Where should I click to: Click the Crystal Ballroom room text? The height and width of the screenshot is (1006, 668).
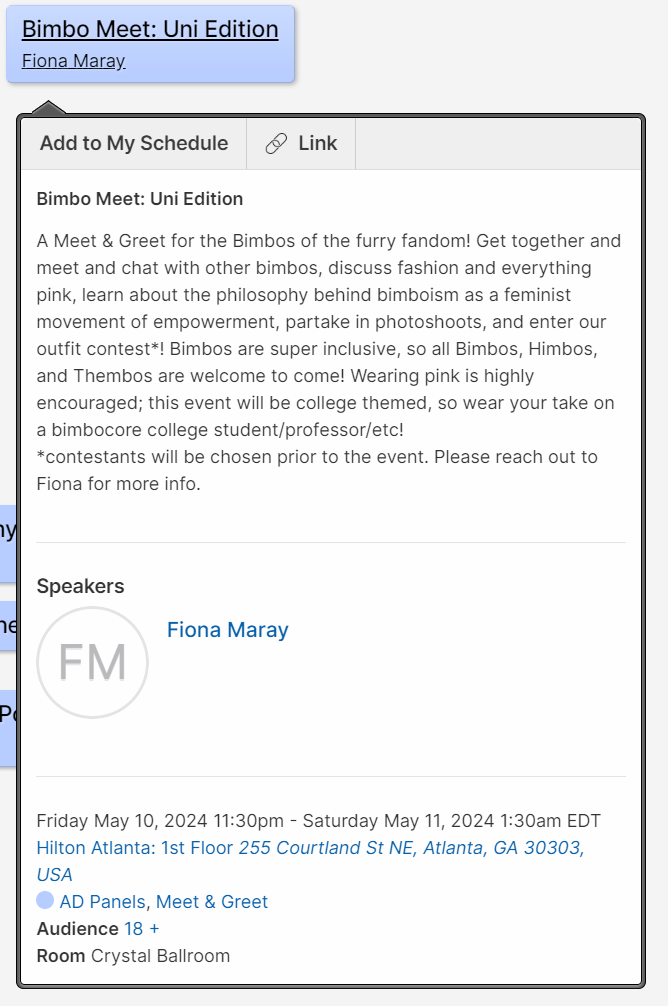point(160,956)
